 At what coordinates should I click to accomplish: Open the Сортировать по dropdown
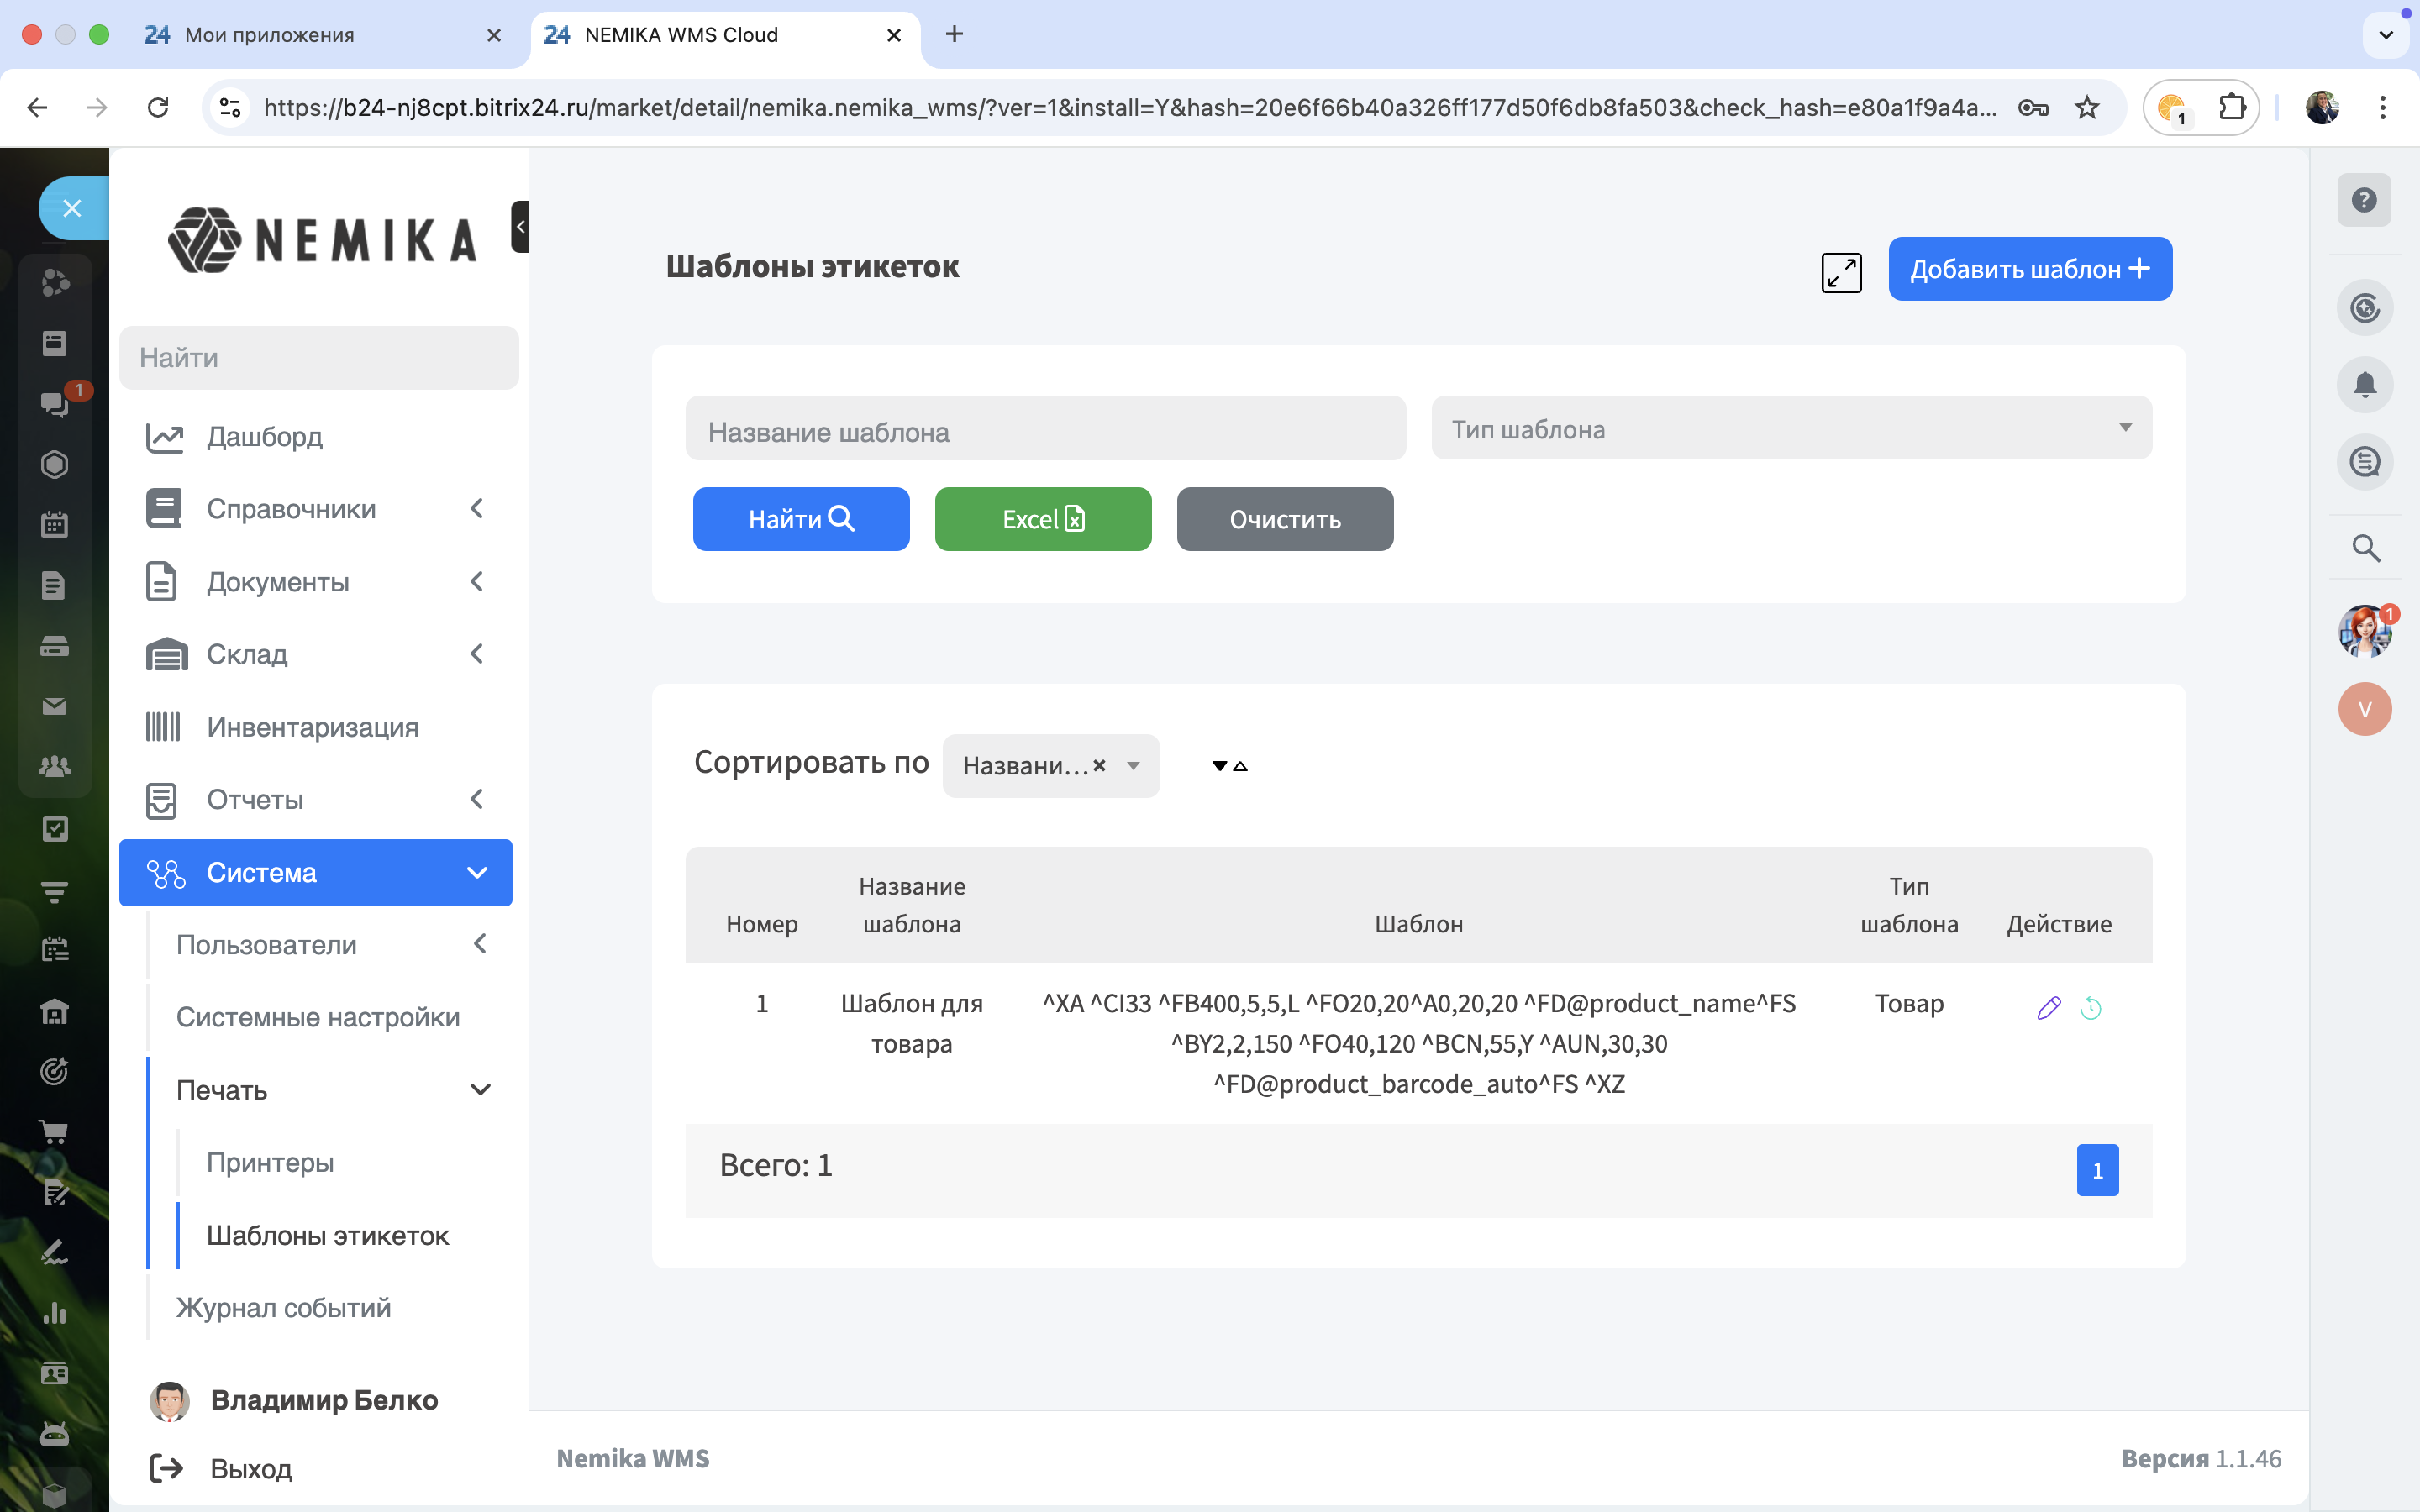(1134, 766)
